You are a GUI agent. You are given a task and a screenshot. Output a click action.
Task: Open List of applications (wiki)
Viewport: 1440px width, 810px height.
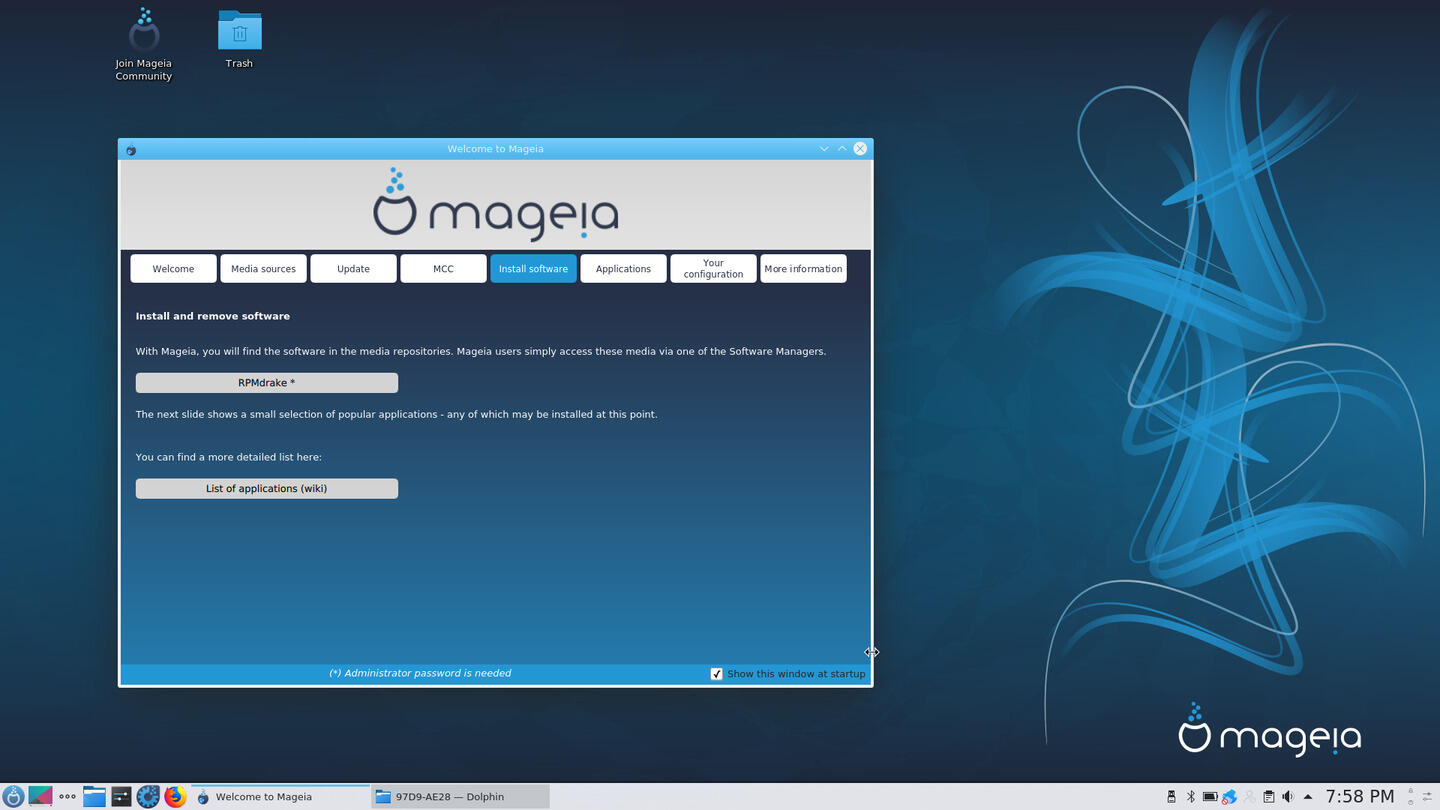[267, 489]
